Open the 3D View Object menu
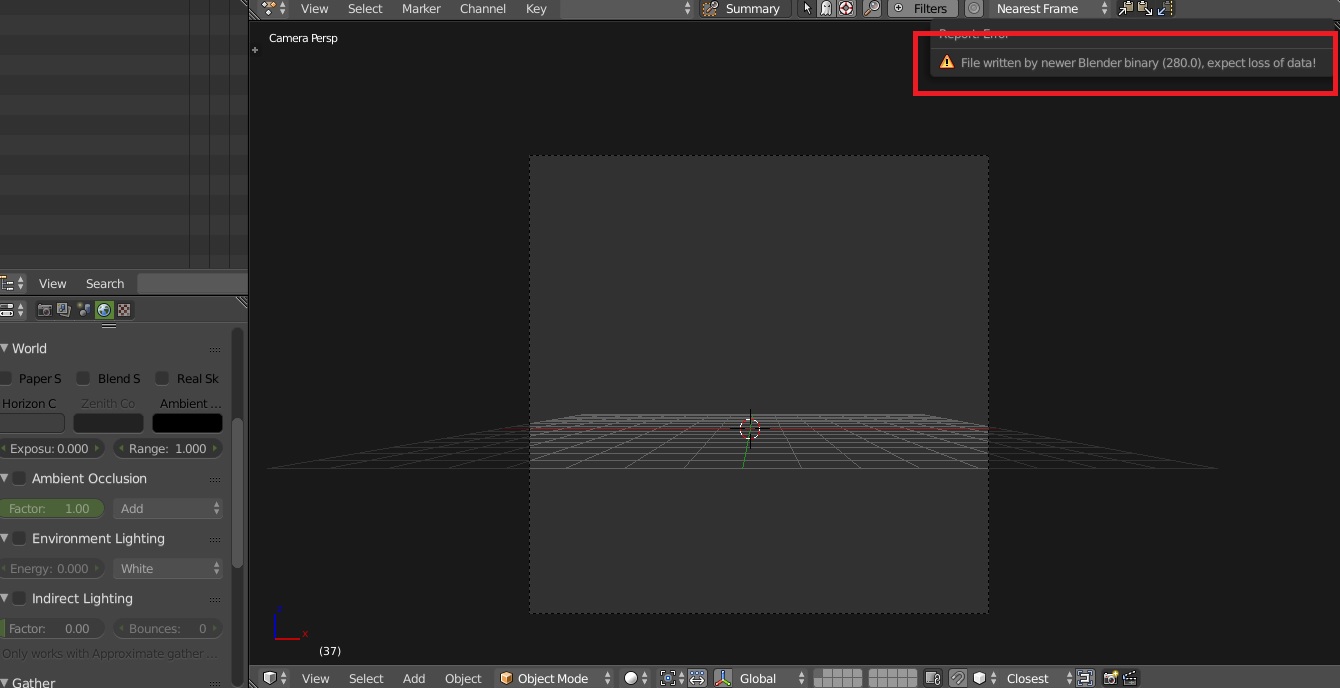The width and height of the screenshot is (1340, 688). click(x=463, y=678)
